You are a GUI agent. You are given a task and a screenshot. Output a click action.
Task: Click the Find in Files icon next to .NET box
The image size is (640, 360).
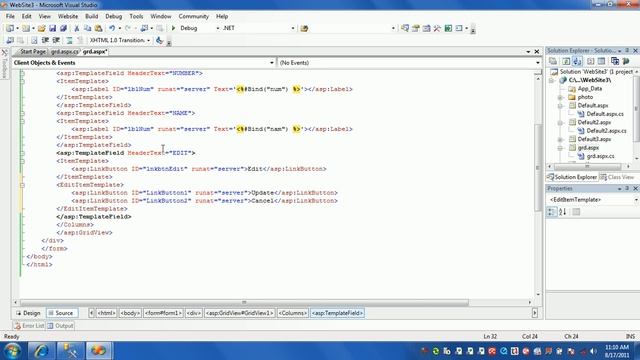point(304,28)
